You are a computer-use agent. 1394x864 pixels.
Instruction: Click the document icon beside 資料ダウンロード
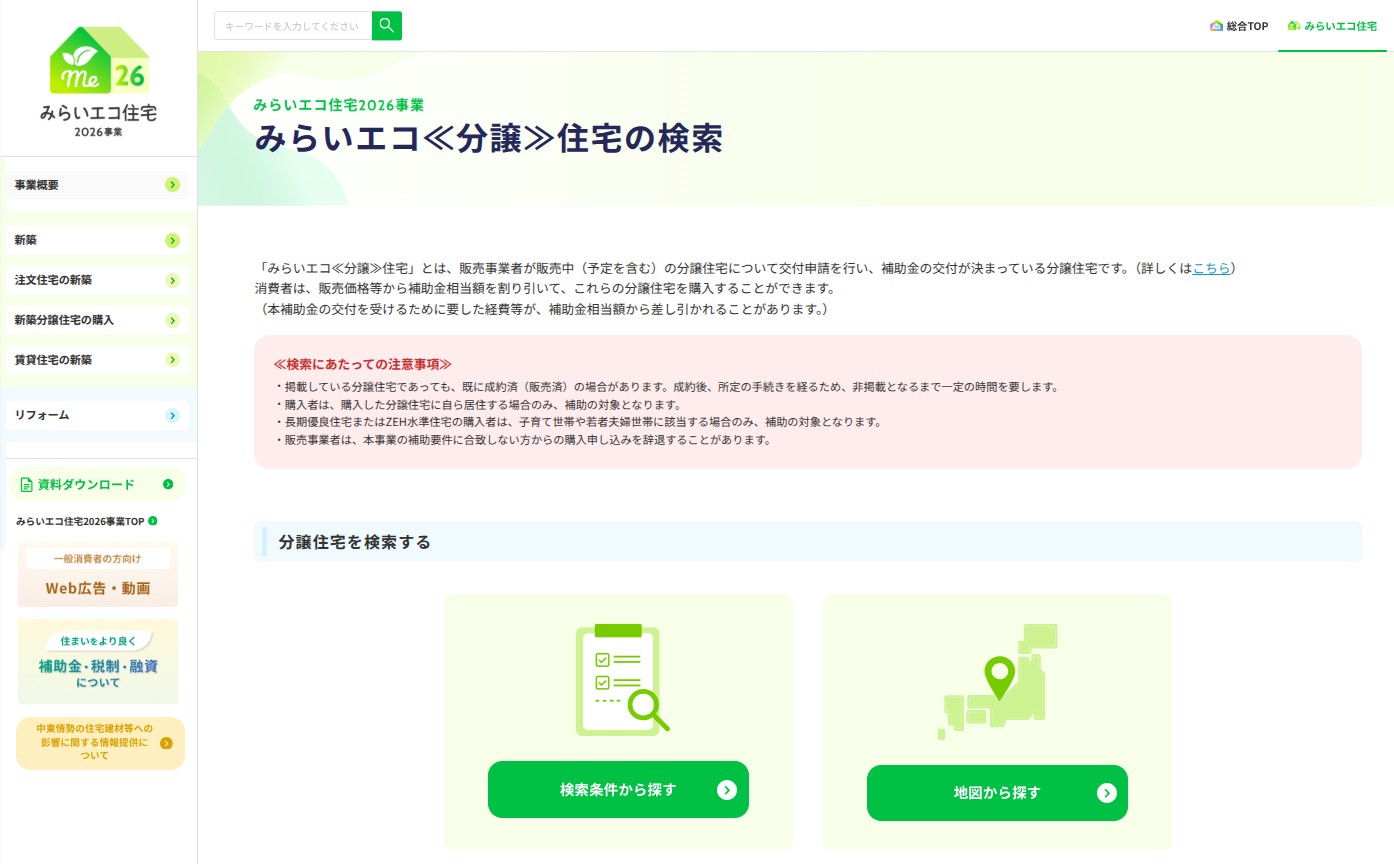click(27, 485)
